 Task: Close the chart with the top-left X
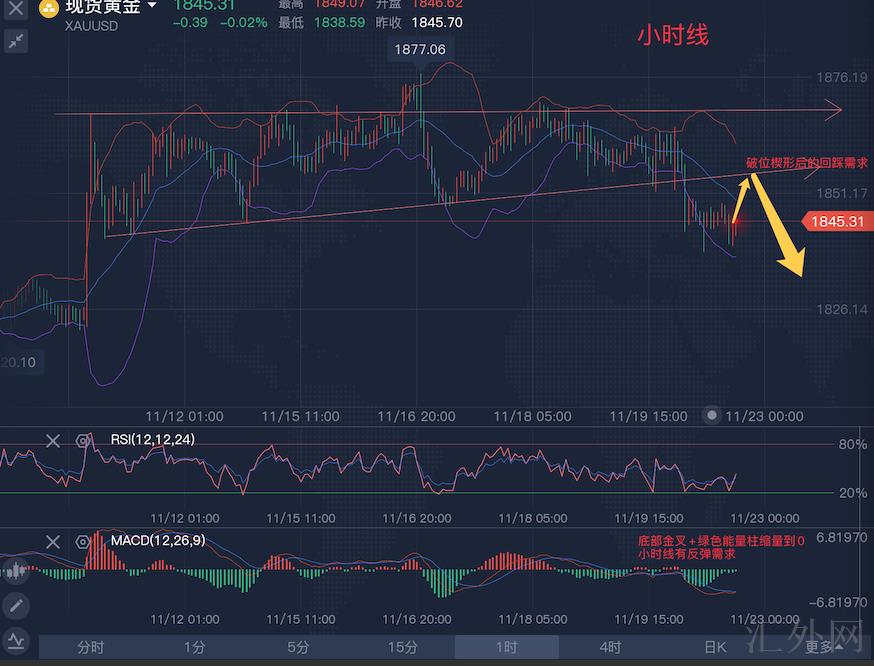pyautogui.click(x=15, y=9)
